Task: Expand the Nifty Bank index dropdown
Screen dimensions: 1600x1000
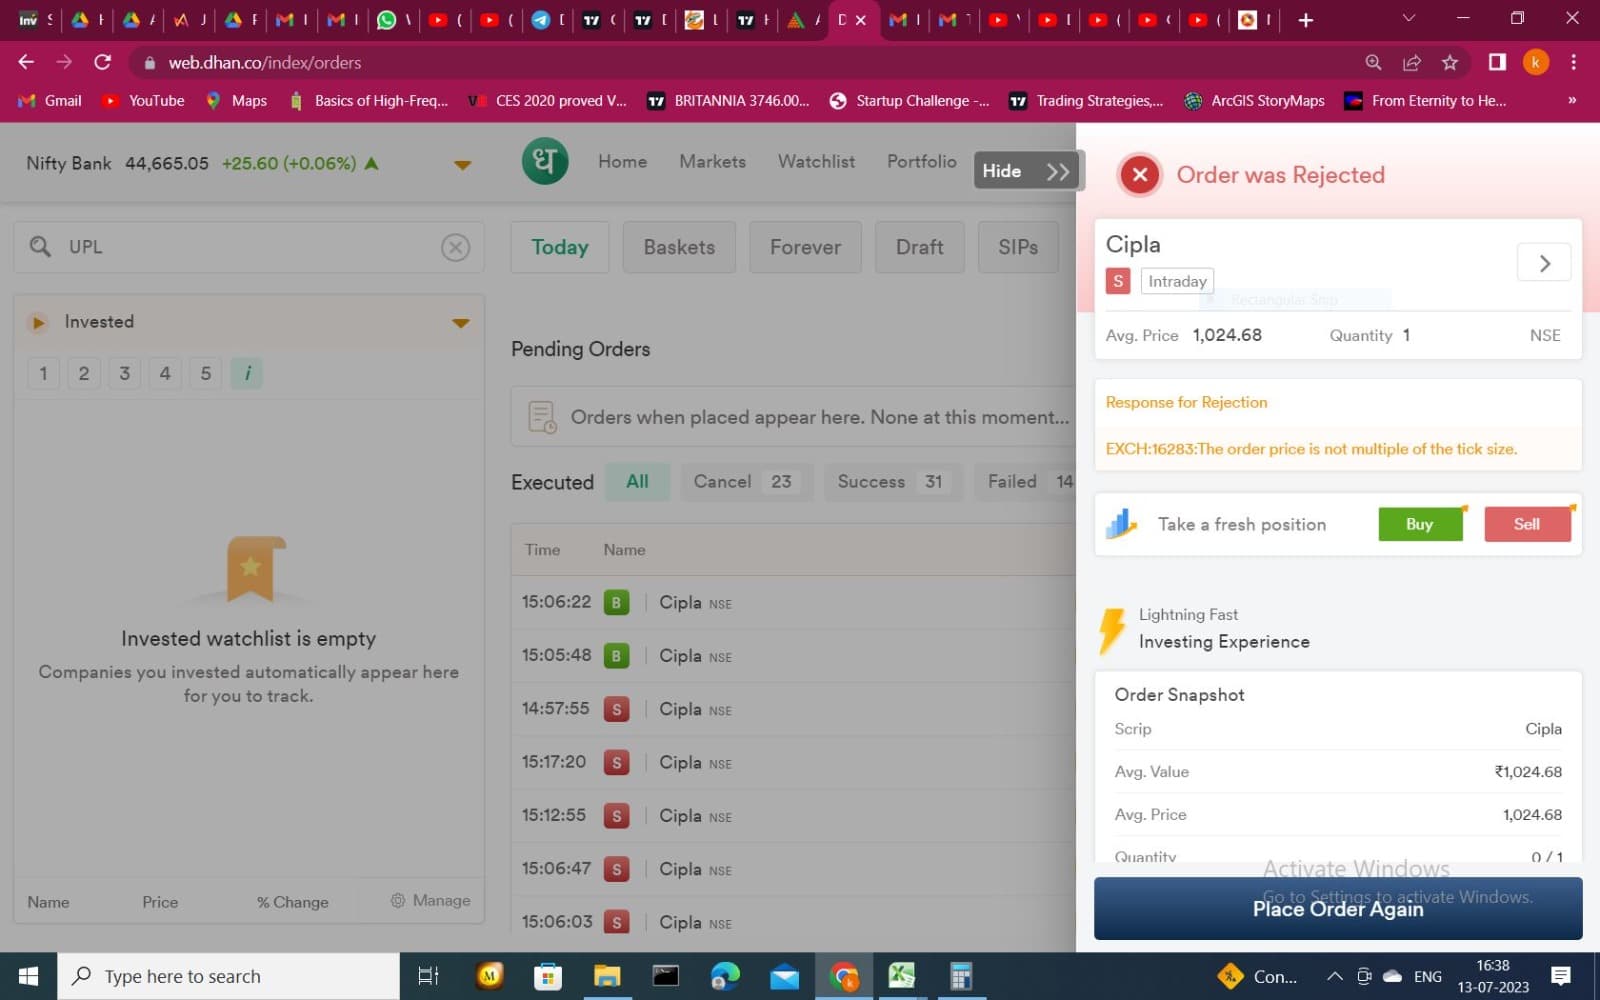Action: click(x=462, y=165)
